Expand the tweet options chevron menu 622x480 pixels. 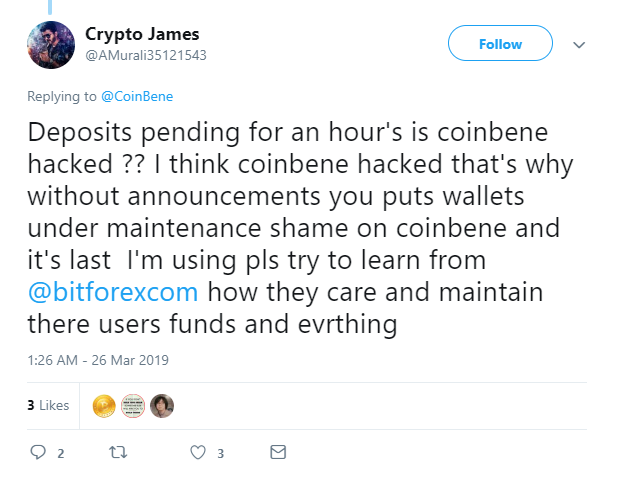tap(579, 44)
